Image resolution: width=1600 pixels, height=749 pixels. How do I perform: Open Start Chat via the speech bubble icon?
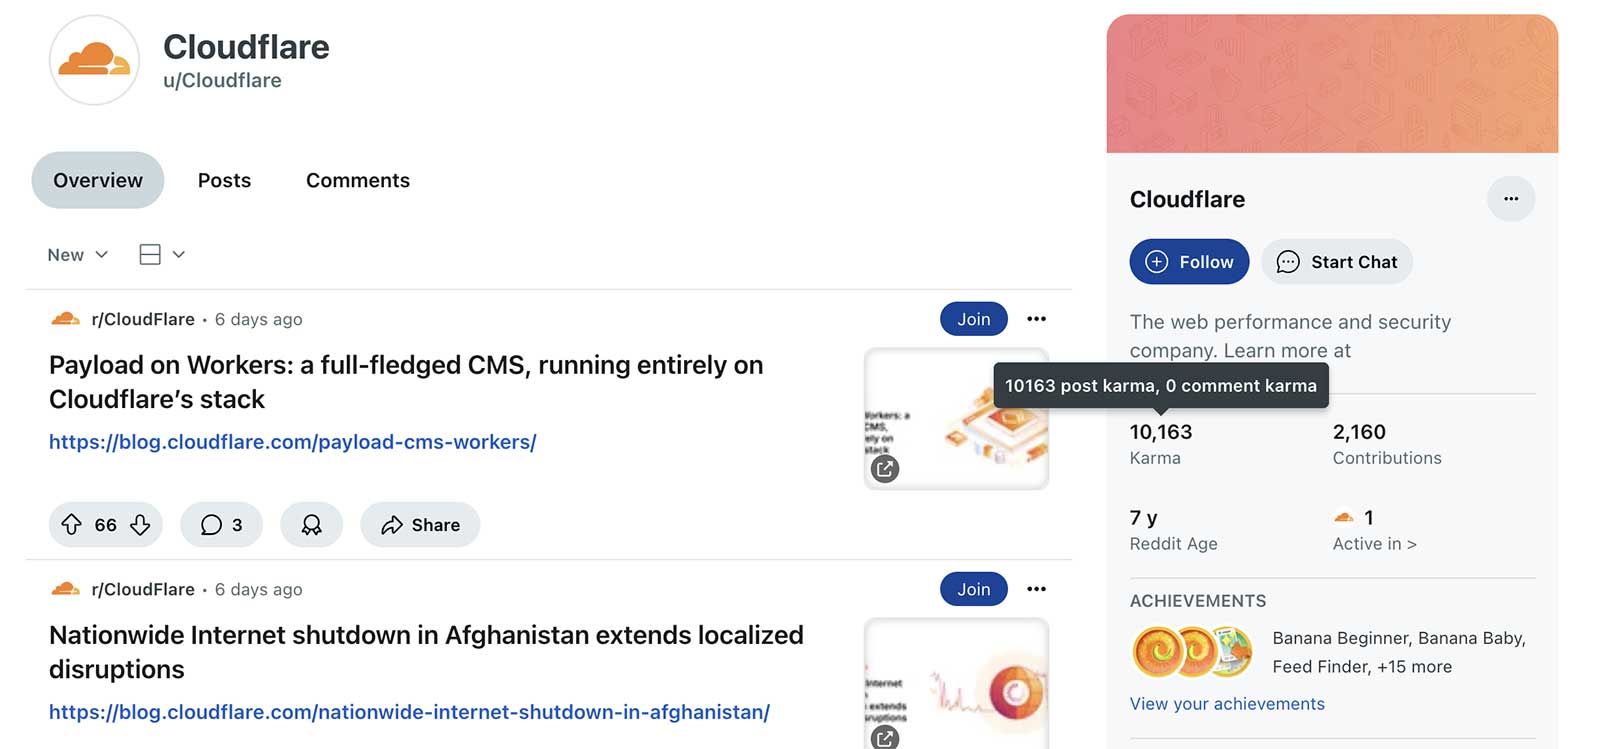[1290, 262]
